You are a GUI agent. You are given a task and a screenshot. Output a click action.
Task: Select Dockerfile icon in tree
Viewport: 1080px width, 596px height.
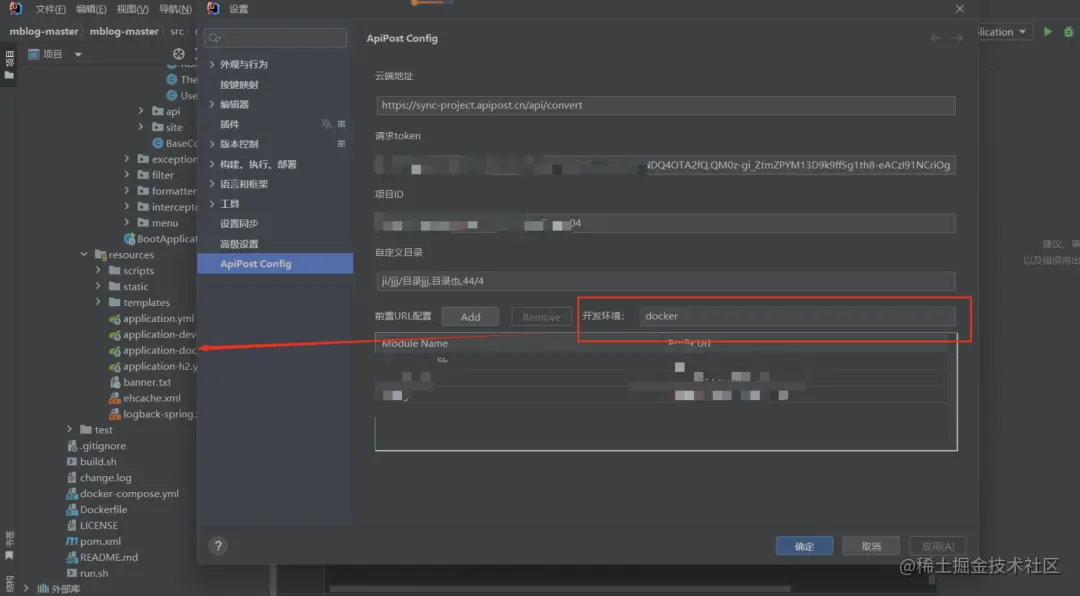[72, 510]
